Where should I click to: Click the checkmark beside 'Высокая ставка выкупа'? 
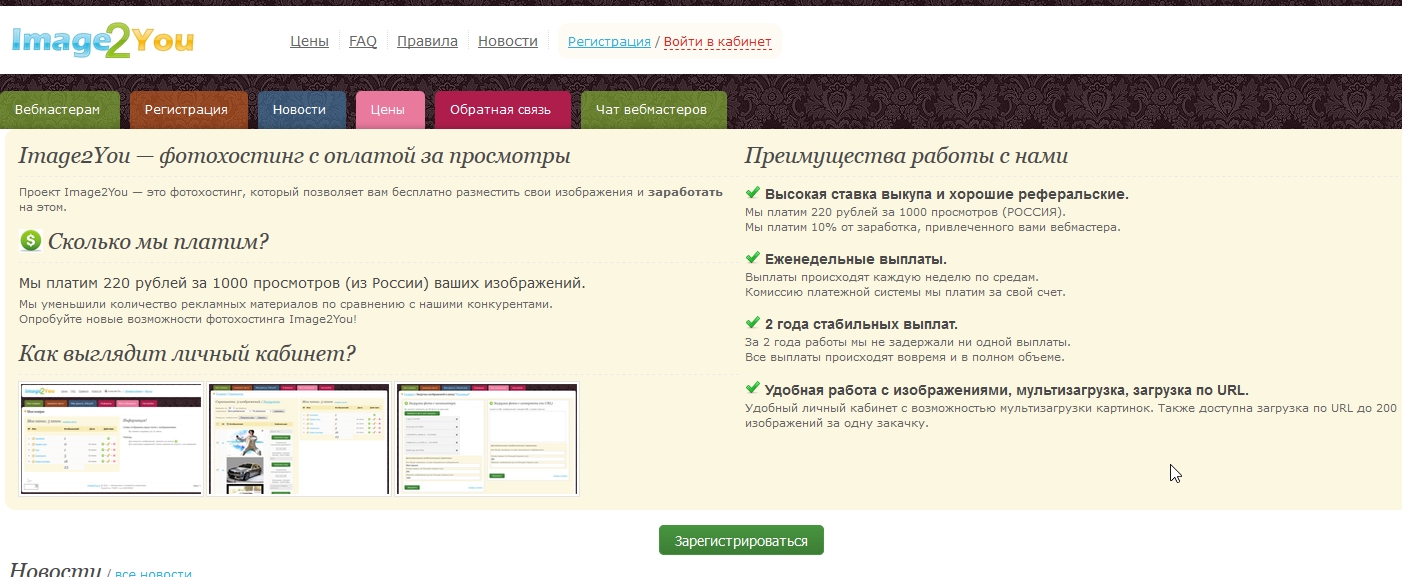[x=753, y=193]
